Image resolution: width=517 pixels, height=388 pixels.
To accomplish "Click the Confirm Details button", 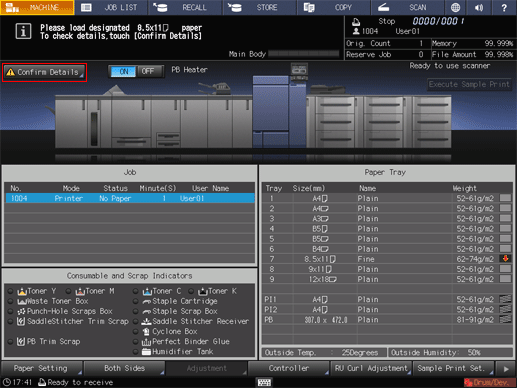I will coord(44,72).
